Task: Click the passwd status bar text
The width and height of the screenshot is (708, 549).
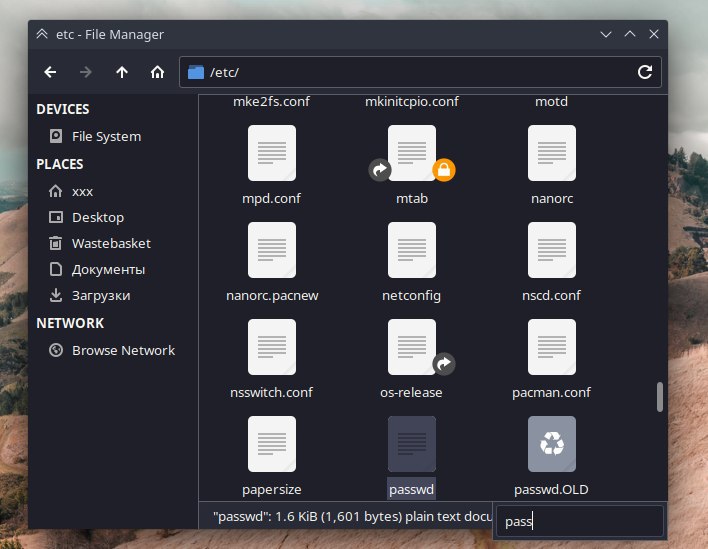Action: (x=352, y=516)
